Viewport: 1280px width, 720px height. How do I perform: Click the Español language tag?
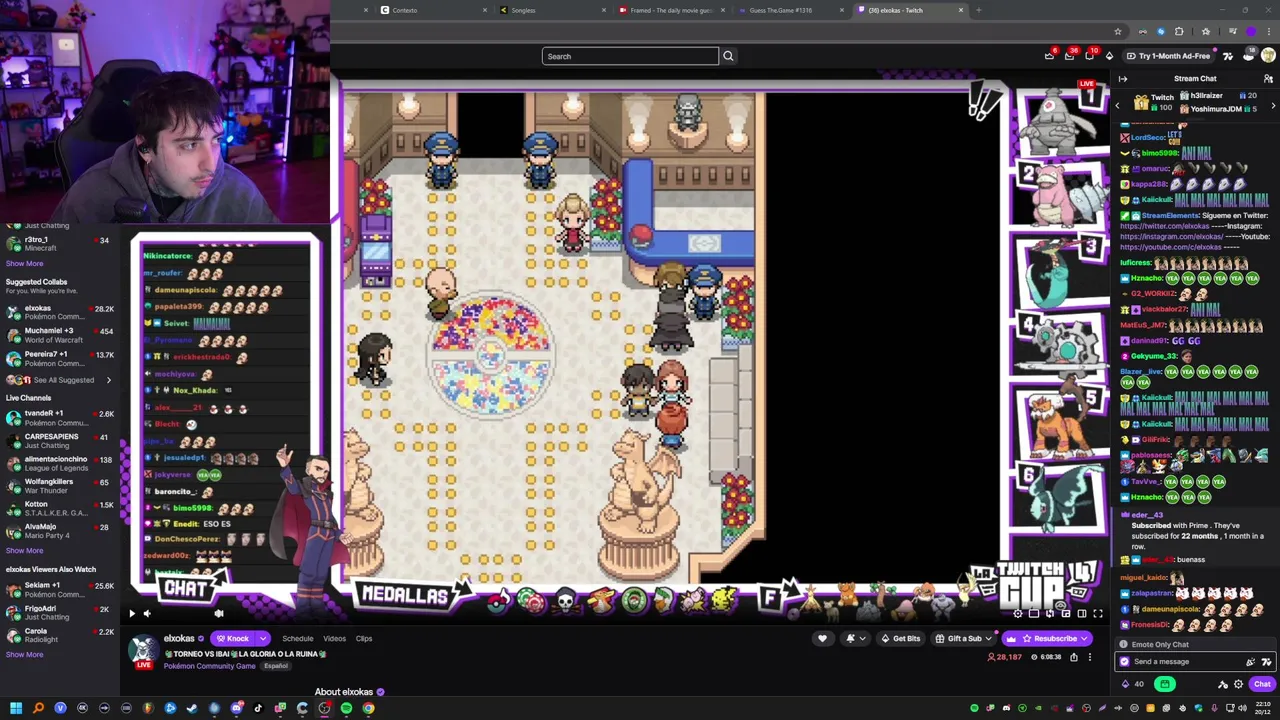coord(275,666)
